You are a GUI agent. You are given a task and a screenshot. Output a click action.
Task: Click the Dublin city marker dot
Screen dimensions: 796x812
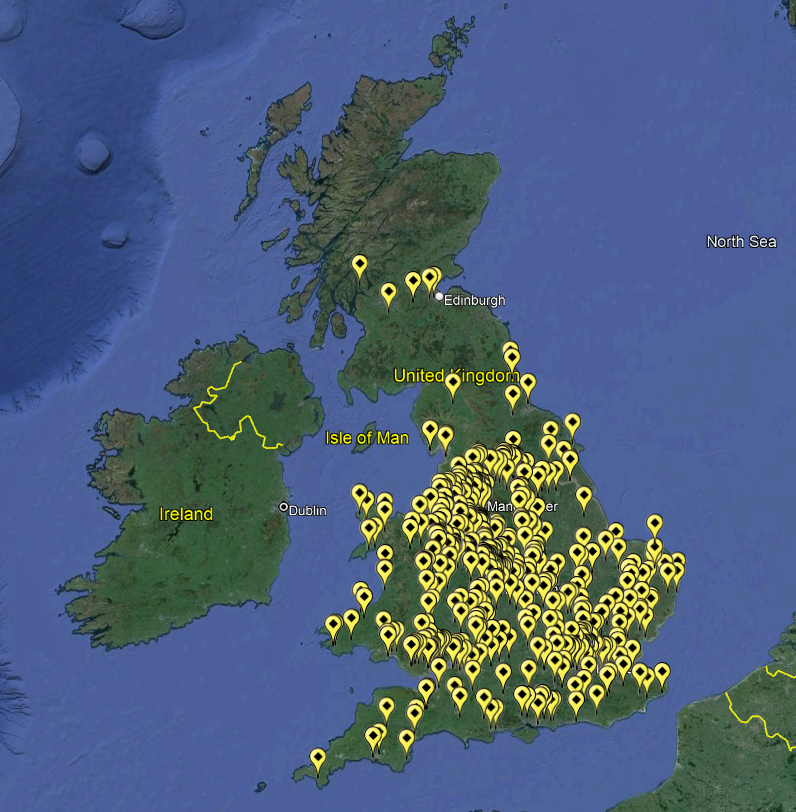point(283,507)
